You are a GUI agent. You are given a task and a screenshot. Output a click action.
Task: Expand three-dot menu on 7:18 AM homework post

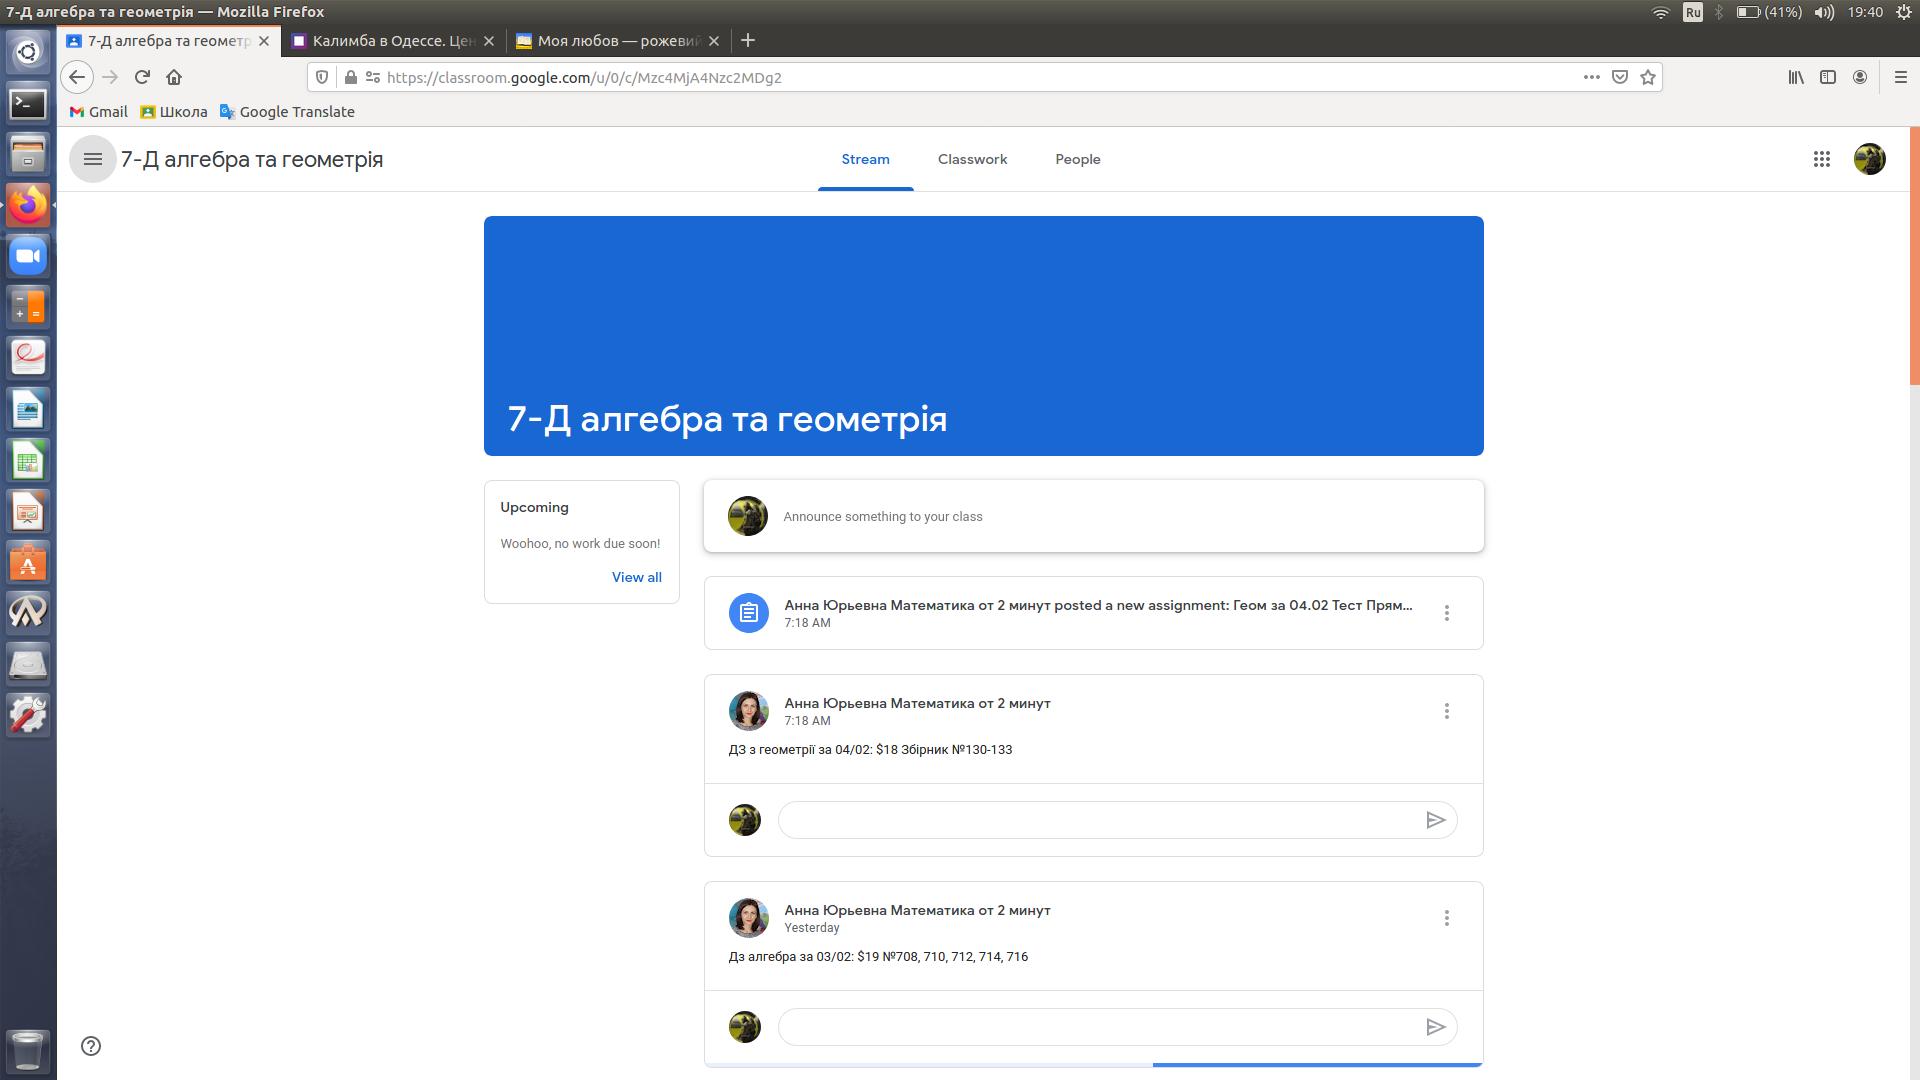1446,711
